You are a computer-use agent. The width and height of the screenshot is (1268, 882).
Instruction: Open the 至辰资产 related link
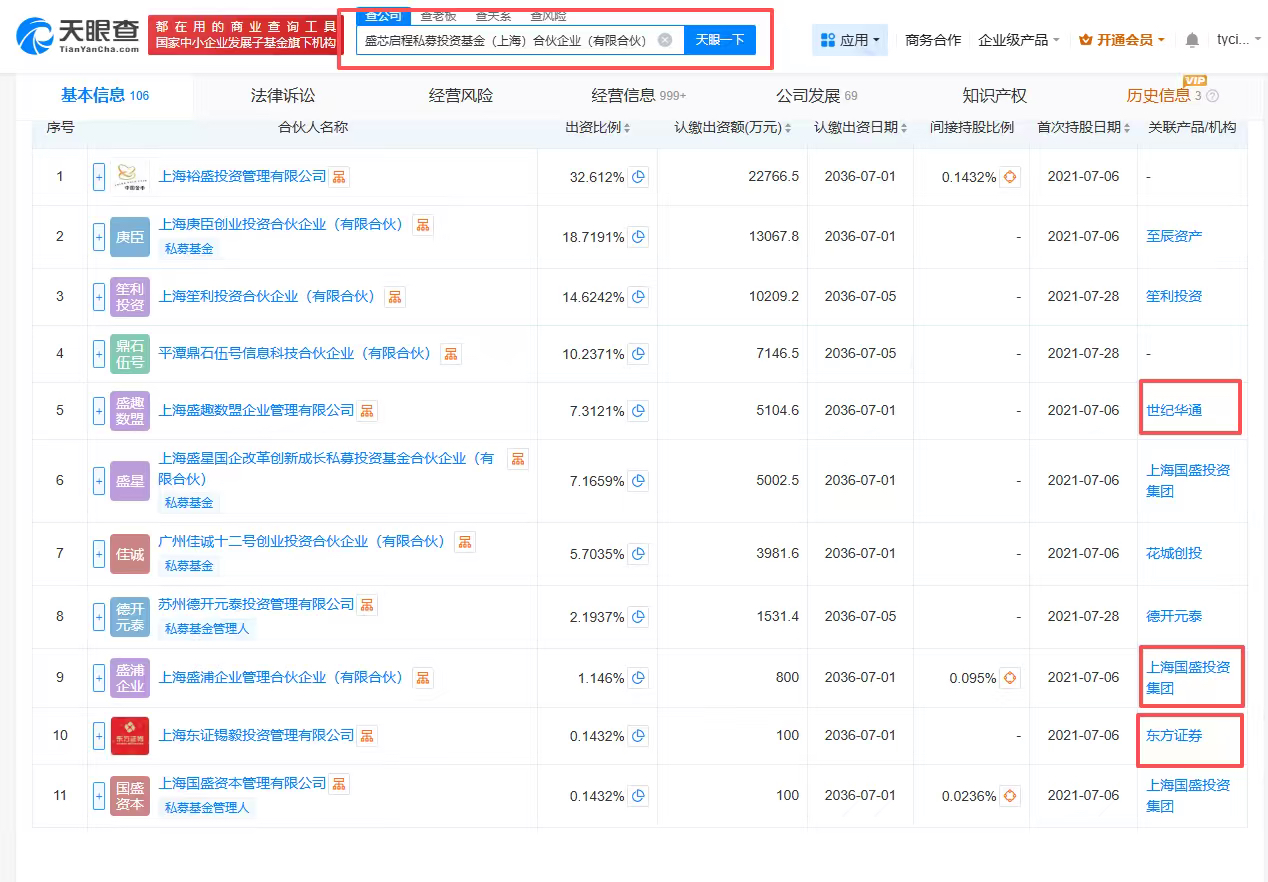click(1174, 236)
